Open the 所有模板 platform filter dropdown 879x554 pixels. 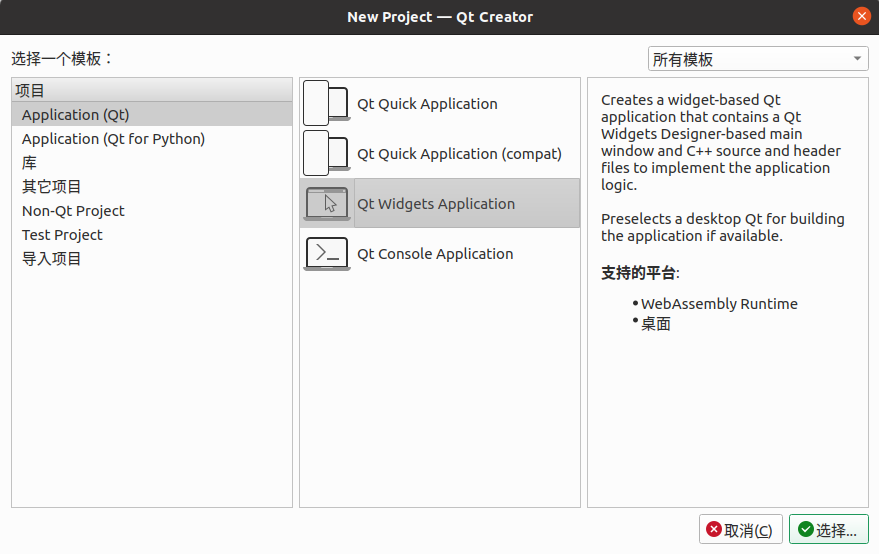coord(758,59)
